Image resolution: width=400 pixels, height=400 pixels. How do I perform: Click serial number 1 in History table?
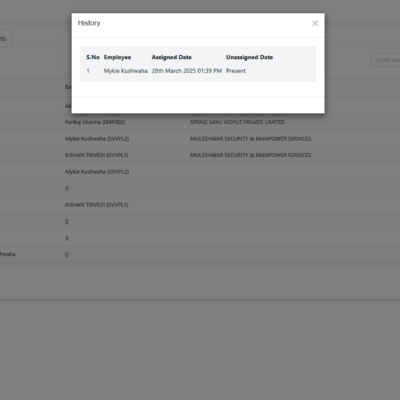pos(88,71)
